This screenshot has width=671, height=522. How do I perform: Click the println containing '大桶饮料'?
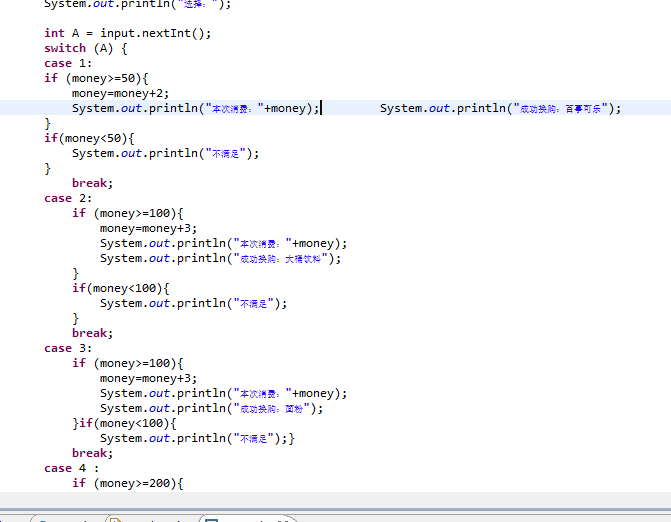220,258
